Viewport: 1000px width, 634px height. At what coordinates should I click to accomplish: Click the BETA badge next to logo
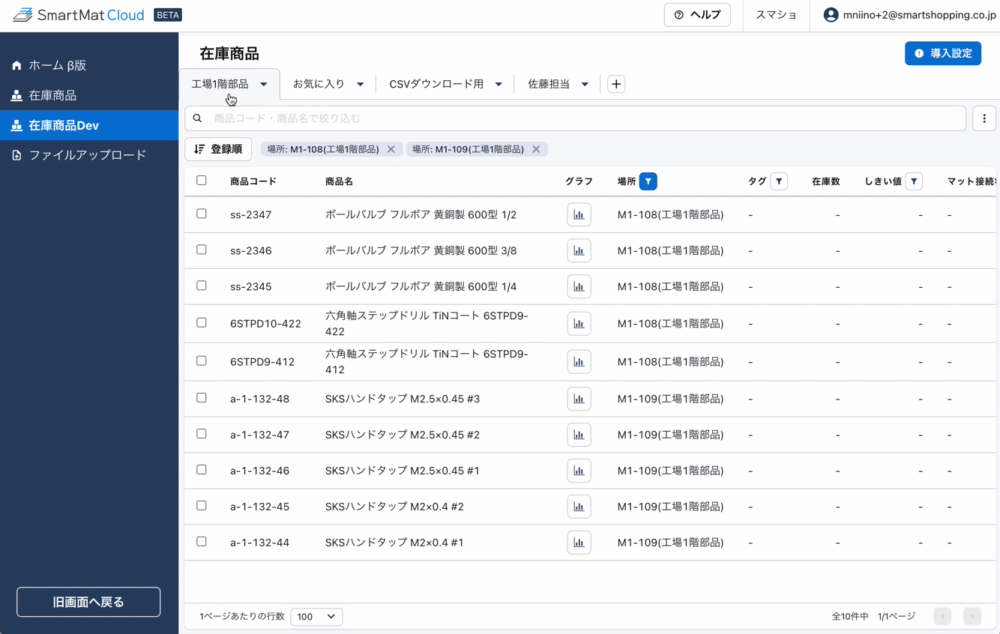[x=168, y=15]
